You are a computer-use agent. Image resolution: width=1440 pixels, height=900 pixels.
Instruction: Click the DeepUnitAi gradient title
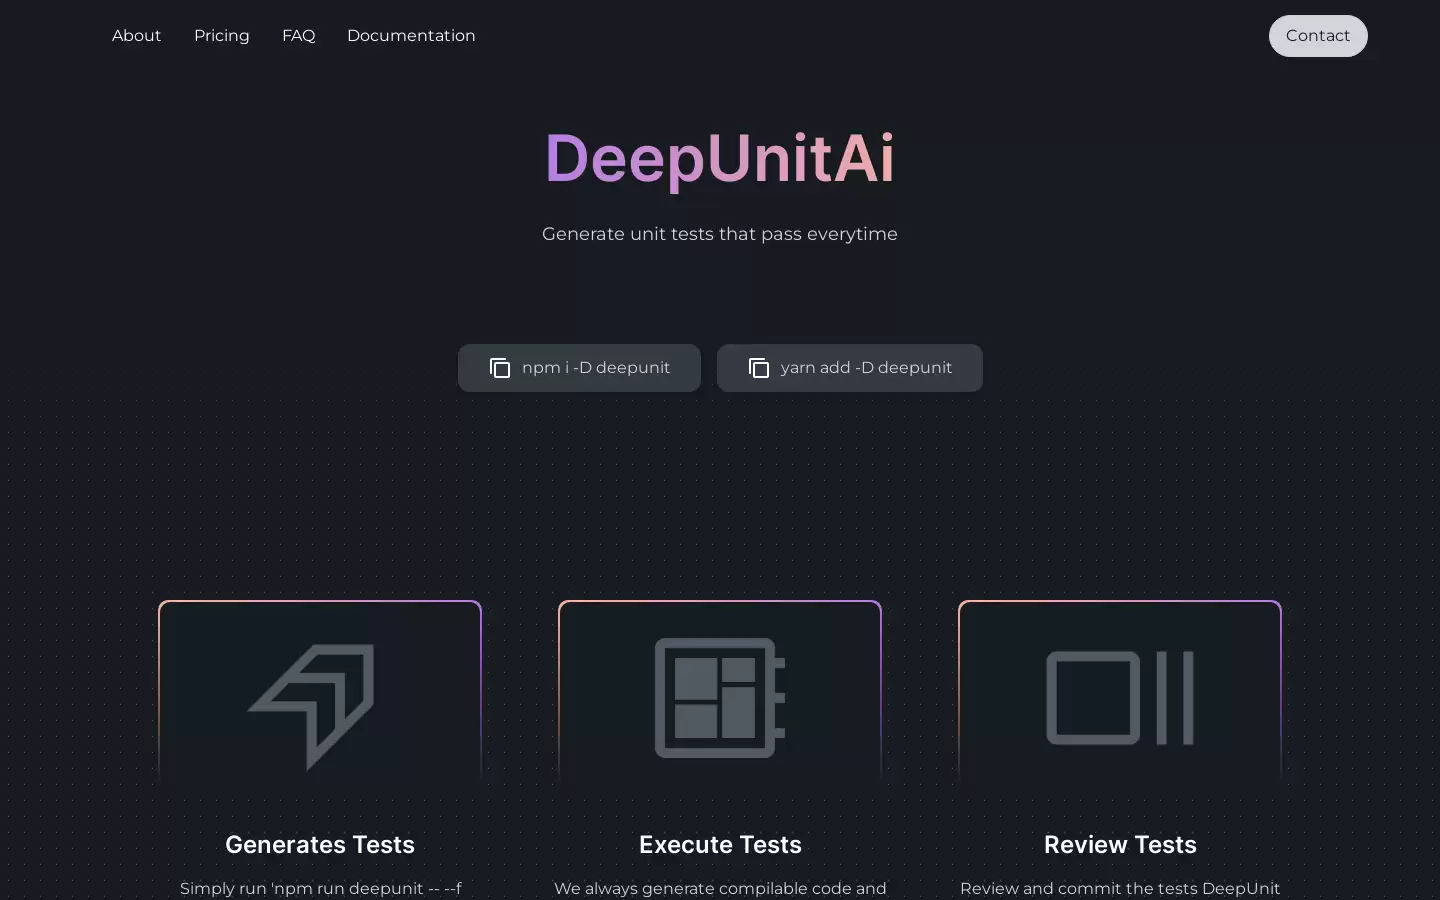point(720,159)
